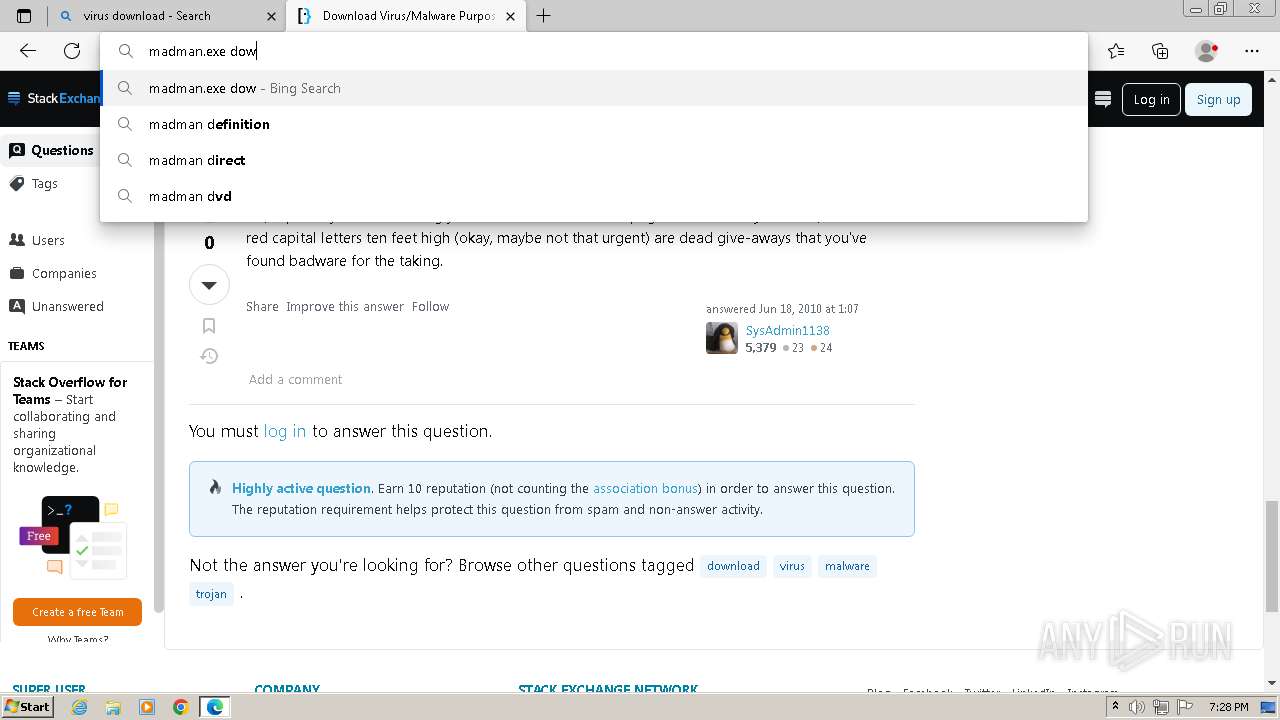Choose madman dvd suggestion
The width and height of the screenshot is (1280, 720).
tap(594, 196)
